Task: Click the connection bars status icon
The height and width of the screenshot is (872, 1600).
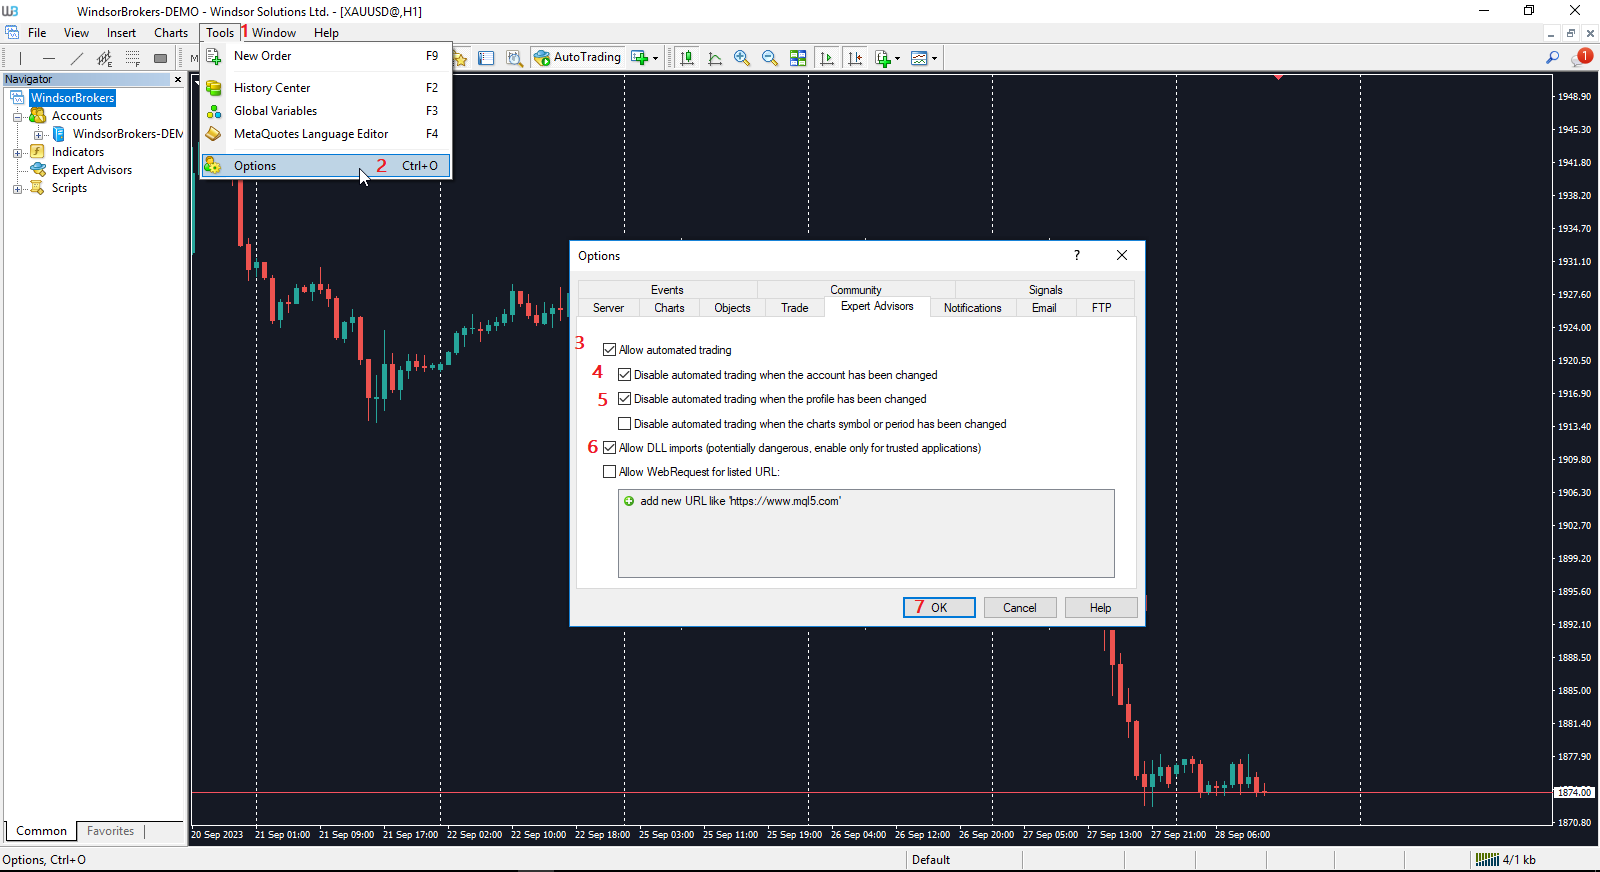Action: (x=1487, y=859)
